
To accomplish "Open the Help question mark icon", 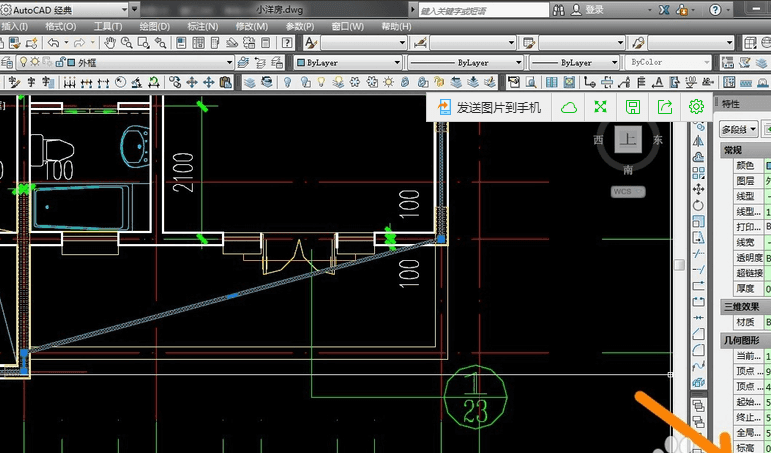I will pos(287,43).
